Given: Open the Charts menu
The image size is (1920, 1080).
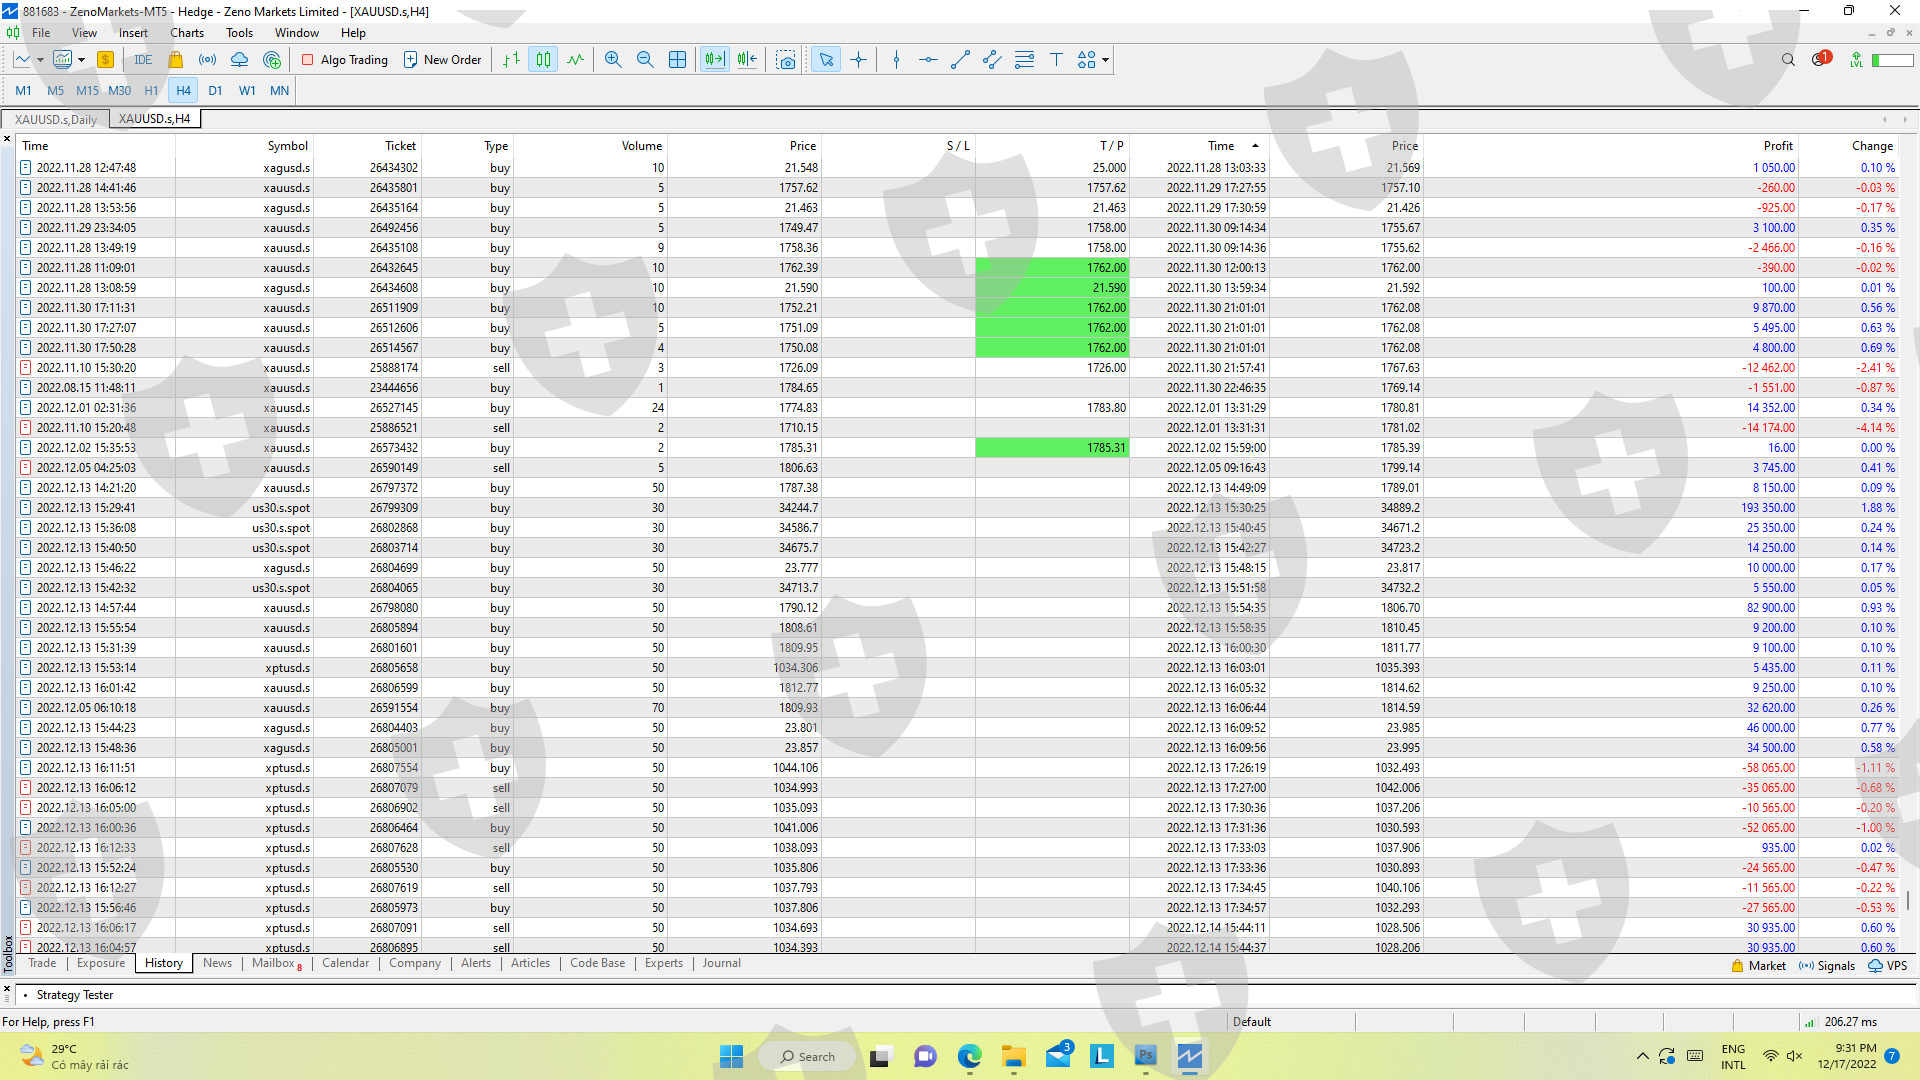Looking at the screenshot, I should point(187,33).
